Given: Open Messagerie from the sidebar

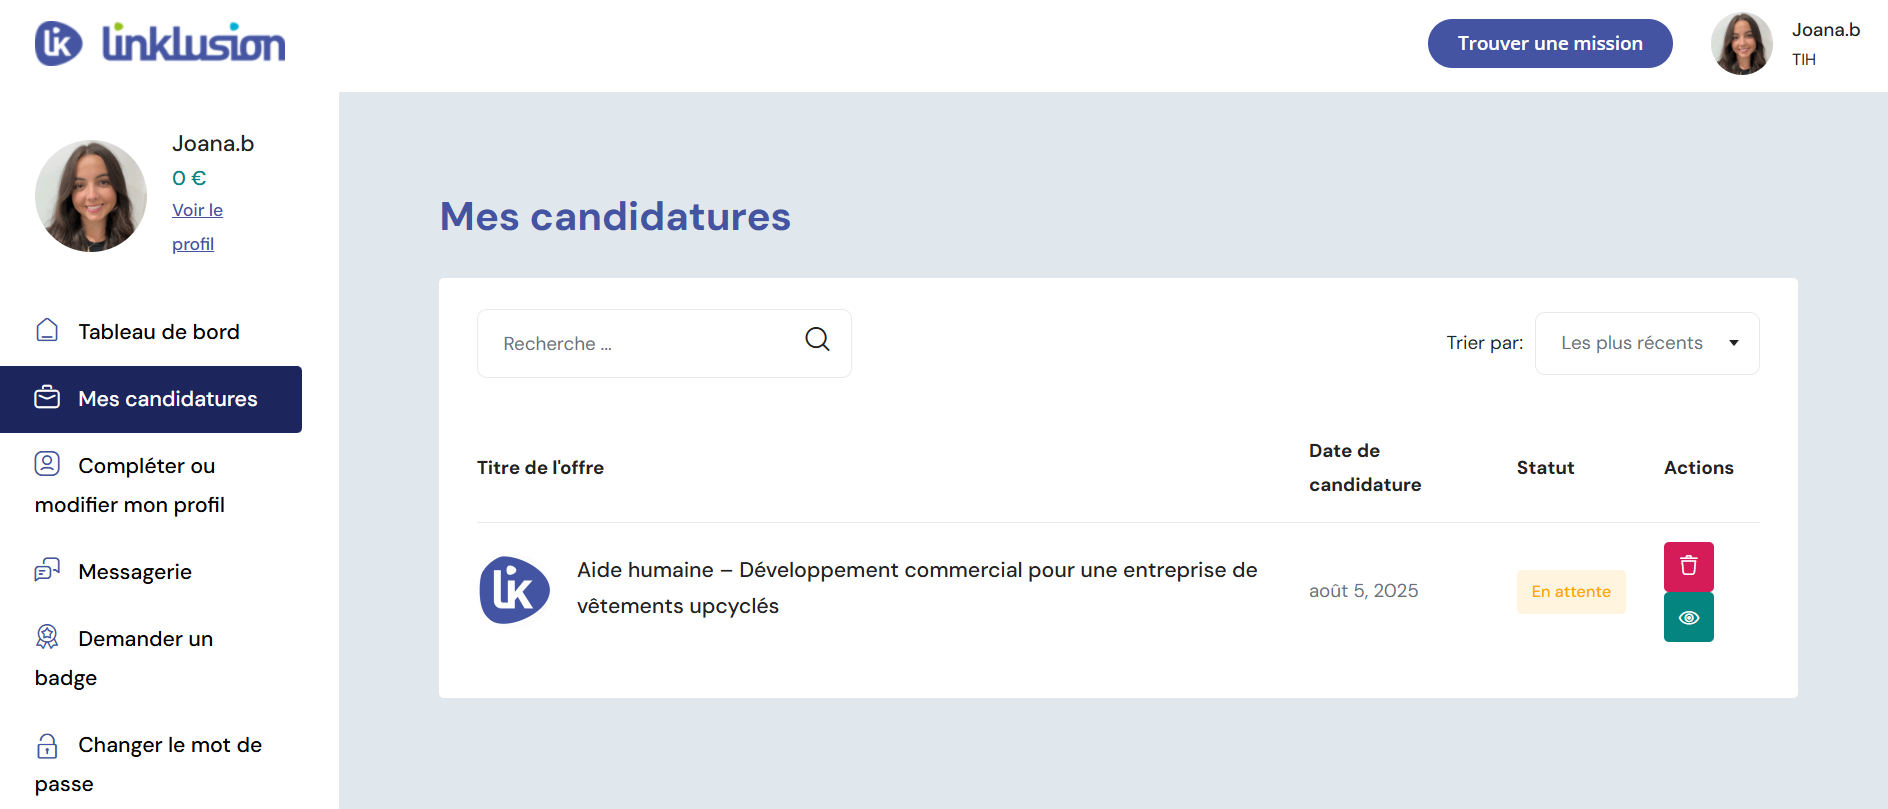Looking at the screenshot, I should pyautogui.click(x=135, y=572).
